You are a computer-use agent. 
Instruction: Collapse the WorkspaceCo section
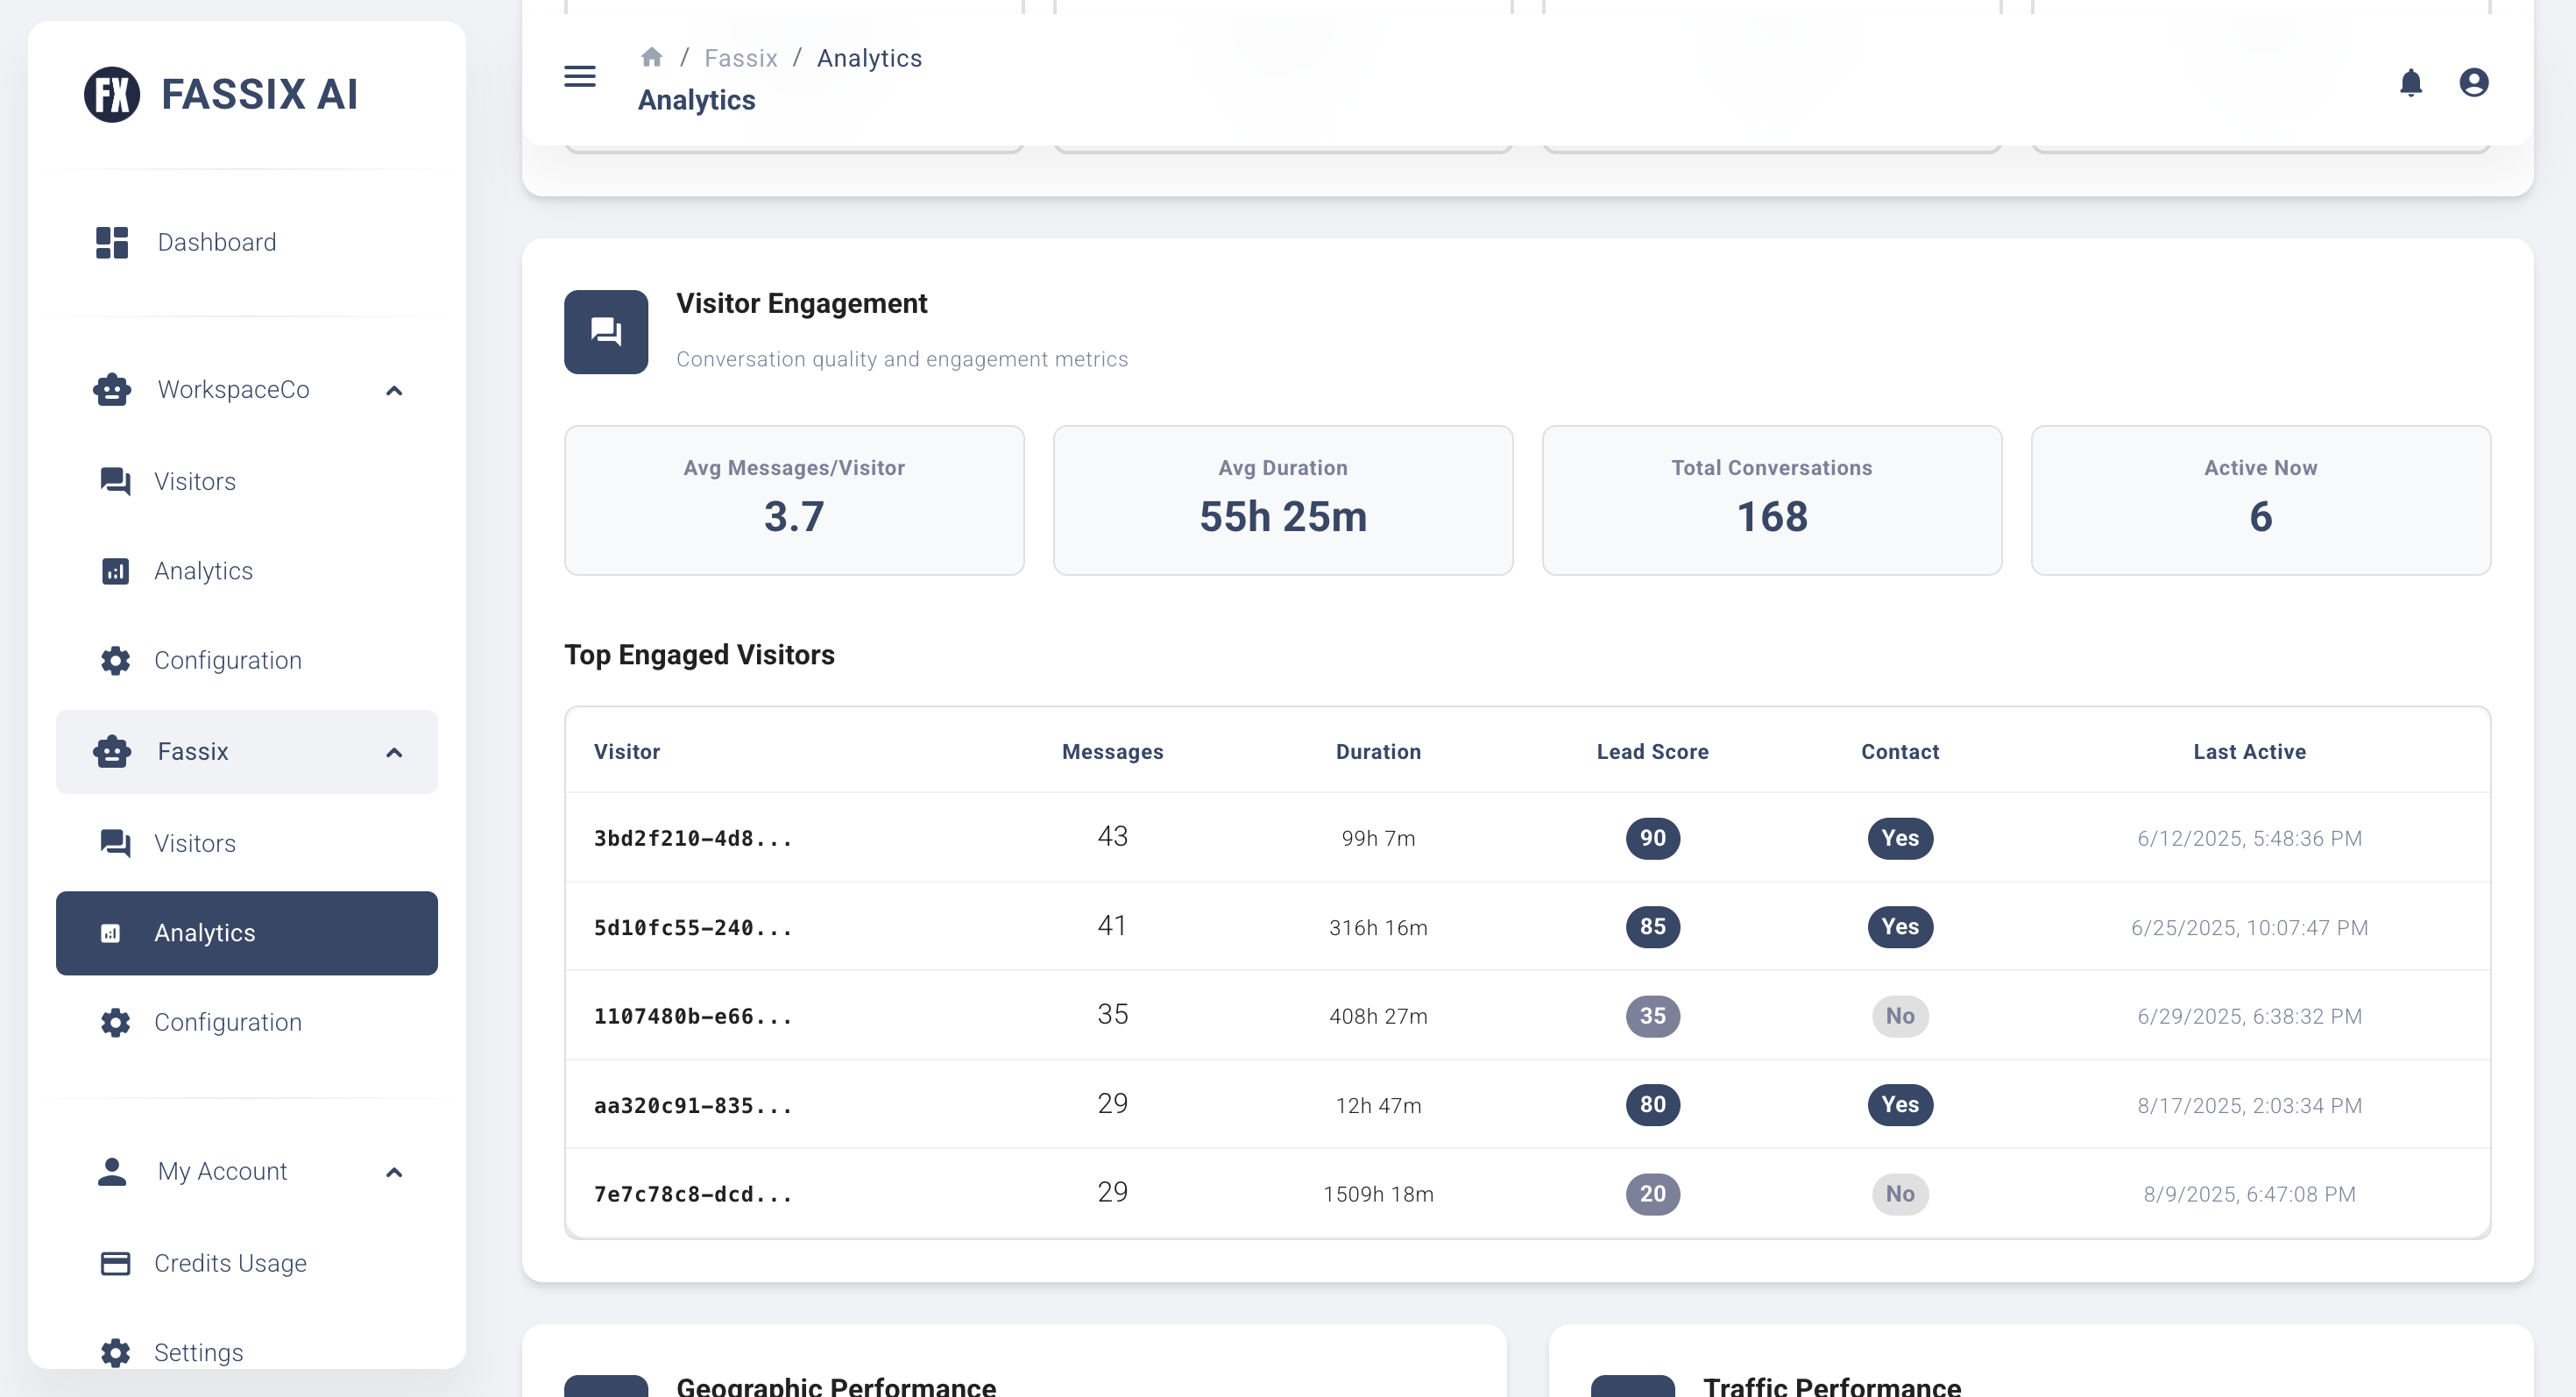394,391
